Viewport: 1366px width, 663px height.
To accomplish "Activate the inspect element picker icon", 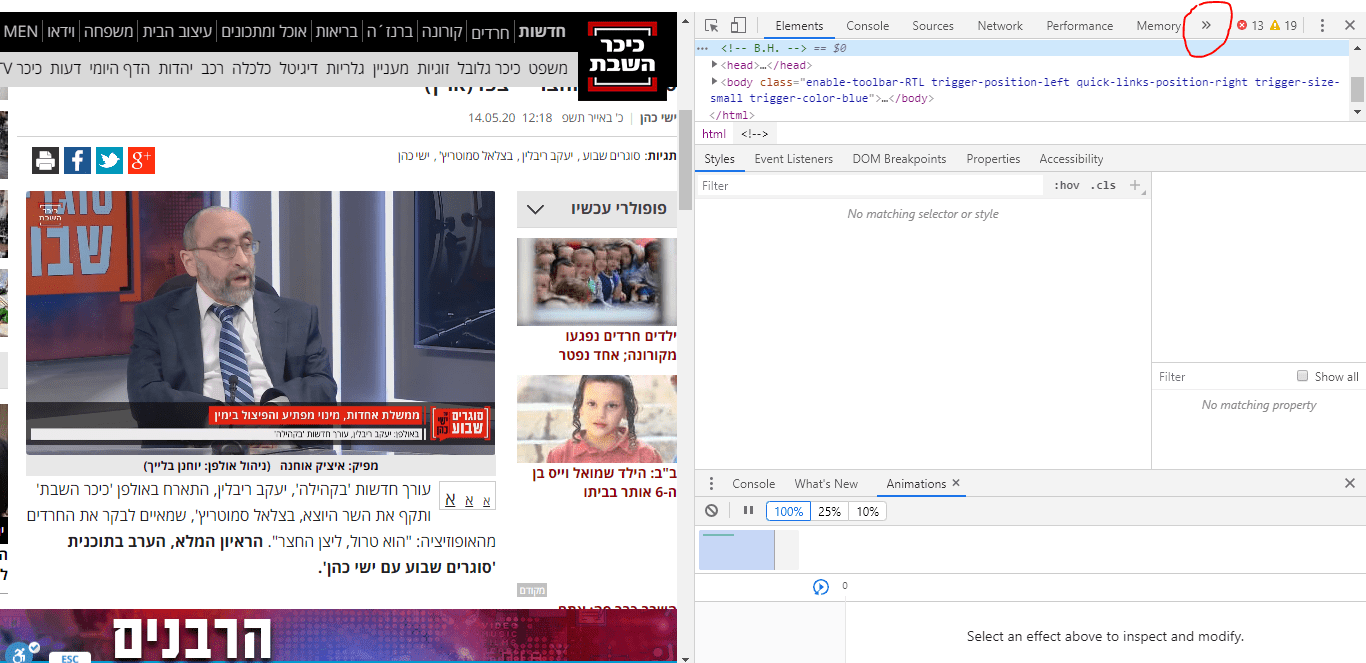I will (711, 26).
